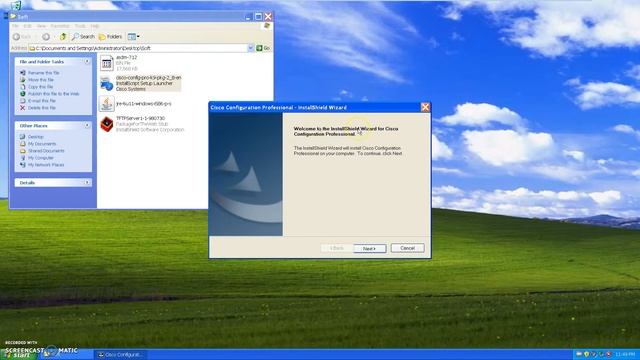Click Cancel in the InstallShield Wizard

(407, 248)
